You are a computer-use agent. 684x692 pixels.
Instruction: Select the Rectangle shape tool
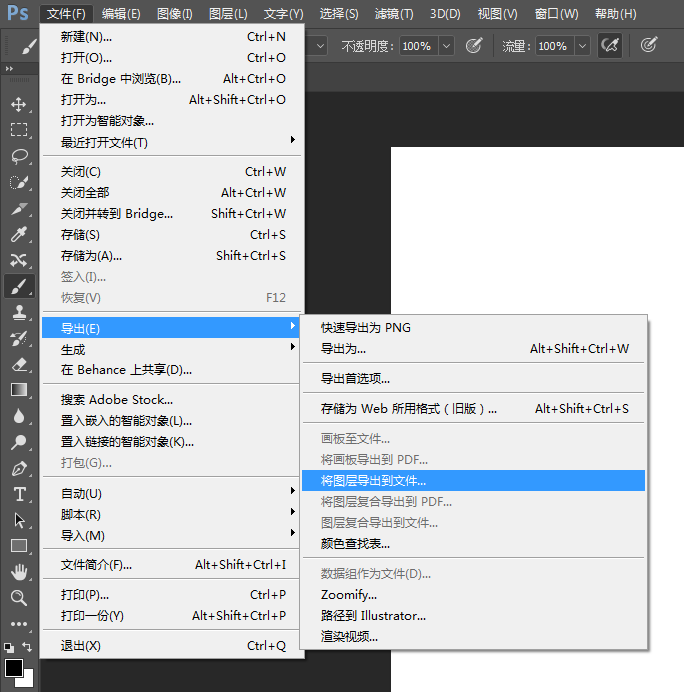[x=19, y=546]
